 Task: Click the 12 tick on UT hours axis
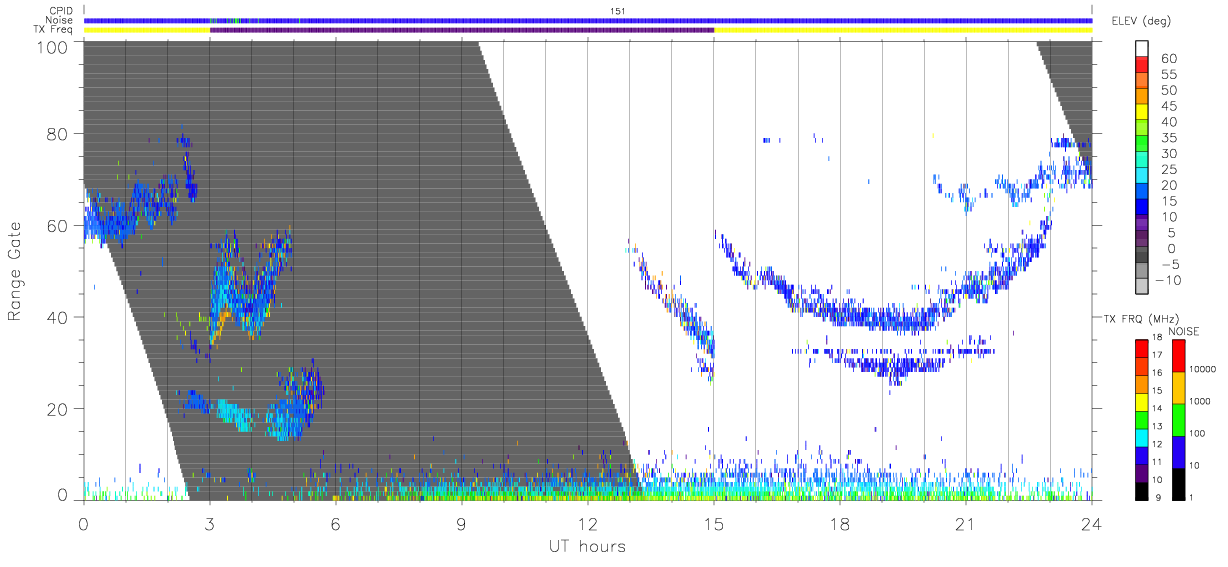(588, 523)
